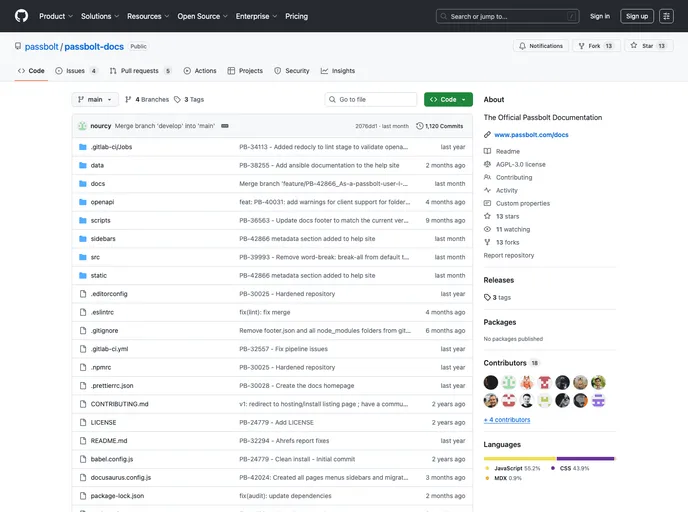Open the main branch selector dropdown
This screenshot has height=512, width=688.
[95, 100]
